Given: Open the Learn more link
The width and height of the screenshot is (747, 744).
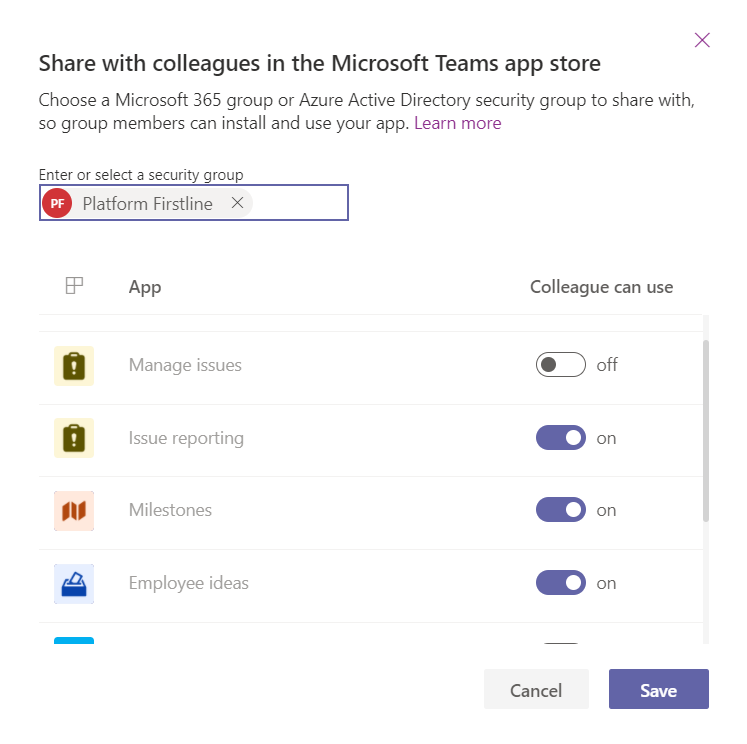Looking at the screenshot, I should 457,123.
